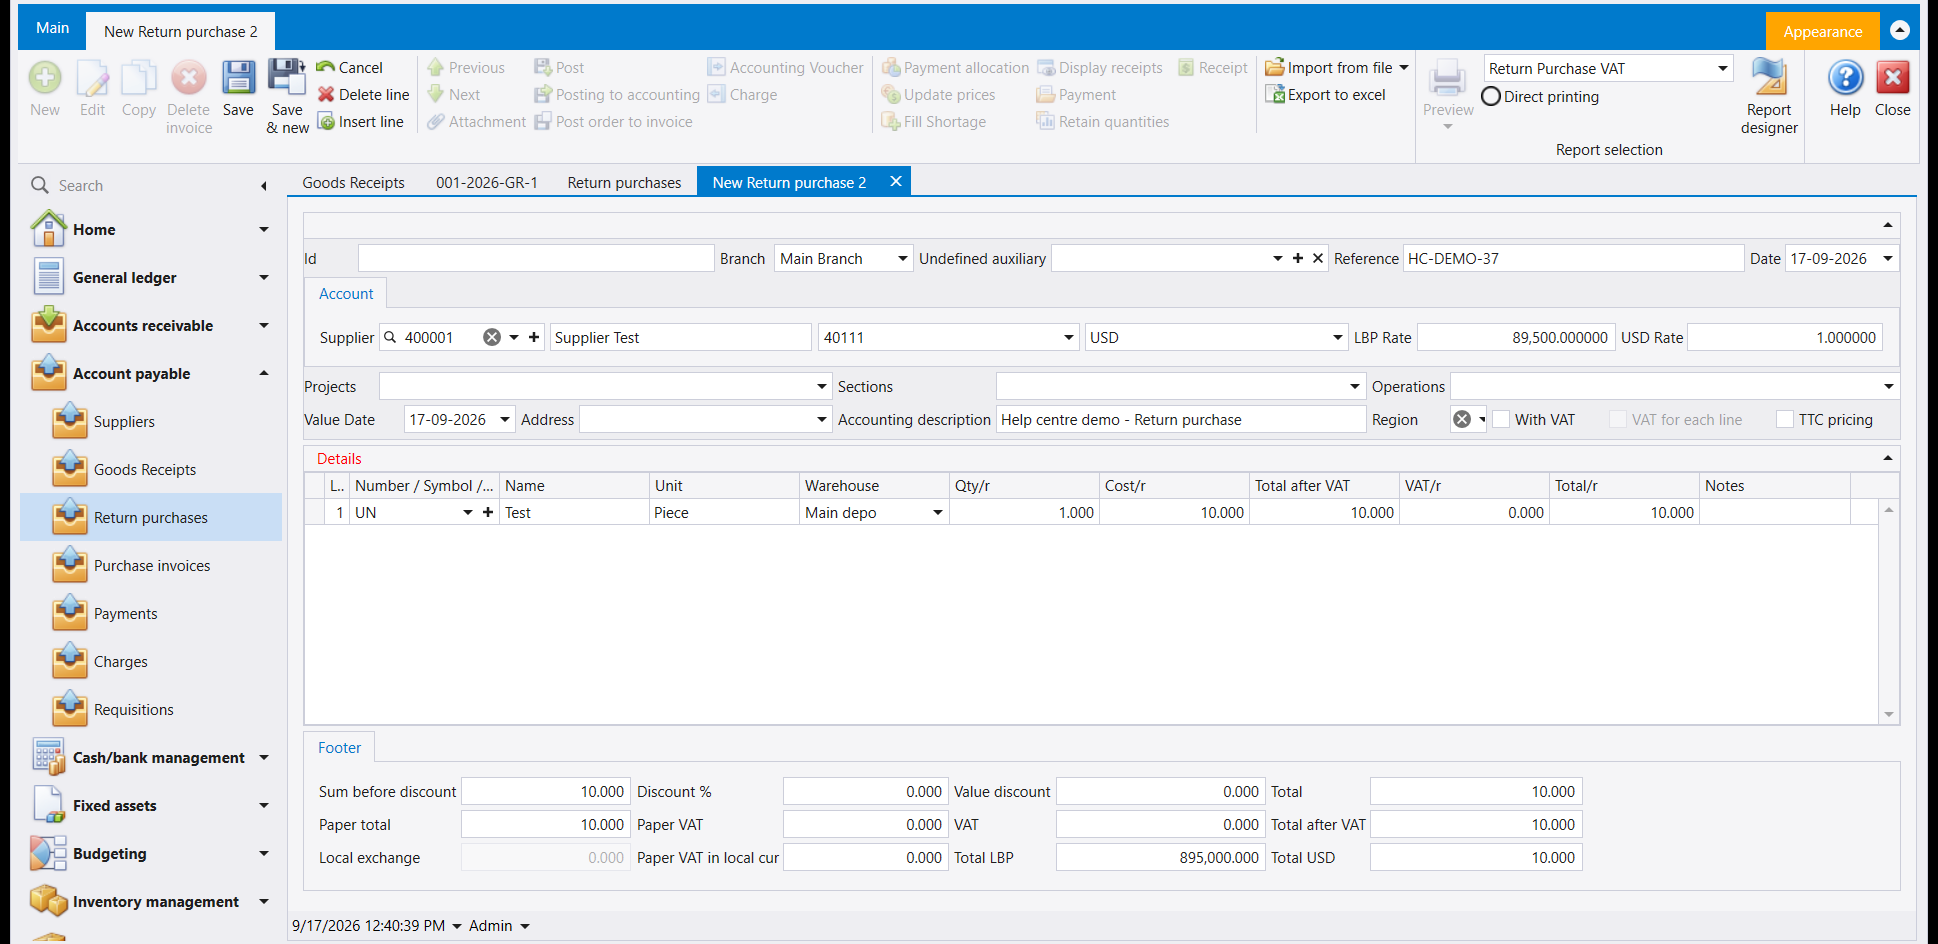This screenshot has height=944, width=1938.
Task: Click Export to excel
Action: pos(1326,95)
